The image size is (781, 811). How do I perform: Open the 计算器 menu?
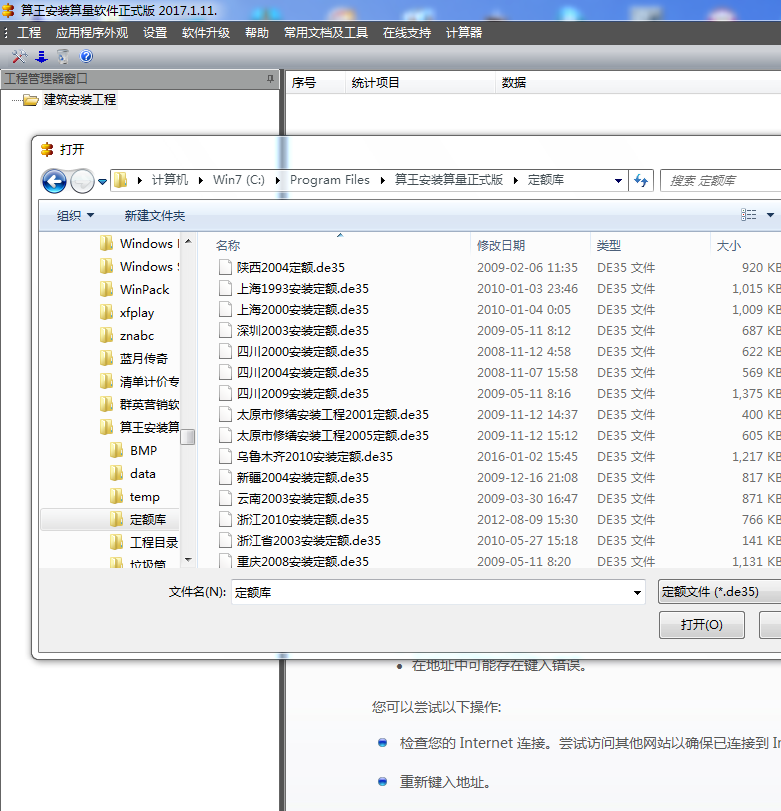pyautogui.click(x=464, y=33)
